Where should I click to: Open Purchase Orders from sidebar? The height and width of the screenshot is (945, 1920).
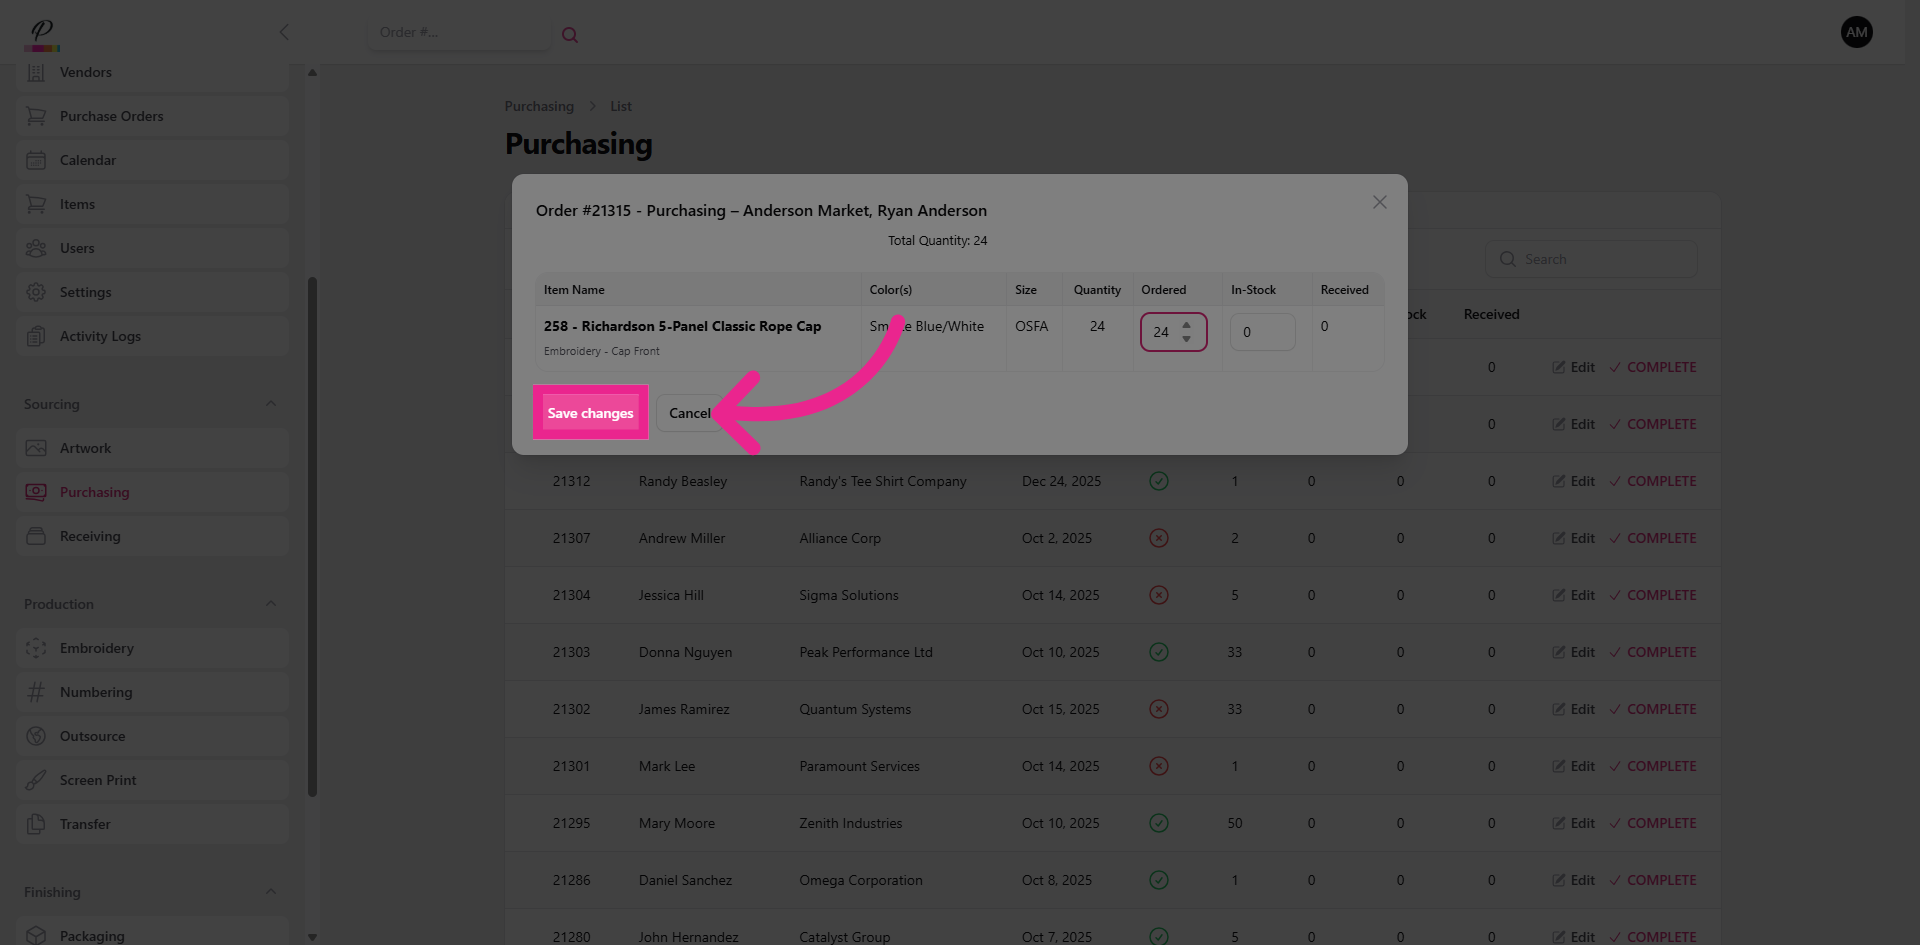tap(111, 116)
